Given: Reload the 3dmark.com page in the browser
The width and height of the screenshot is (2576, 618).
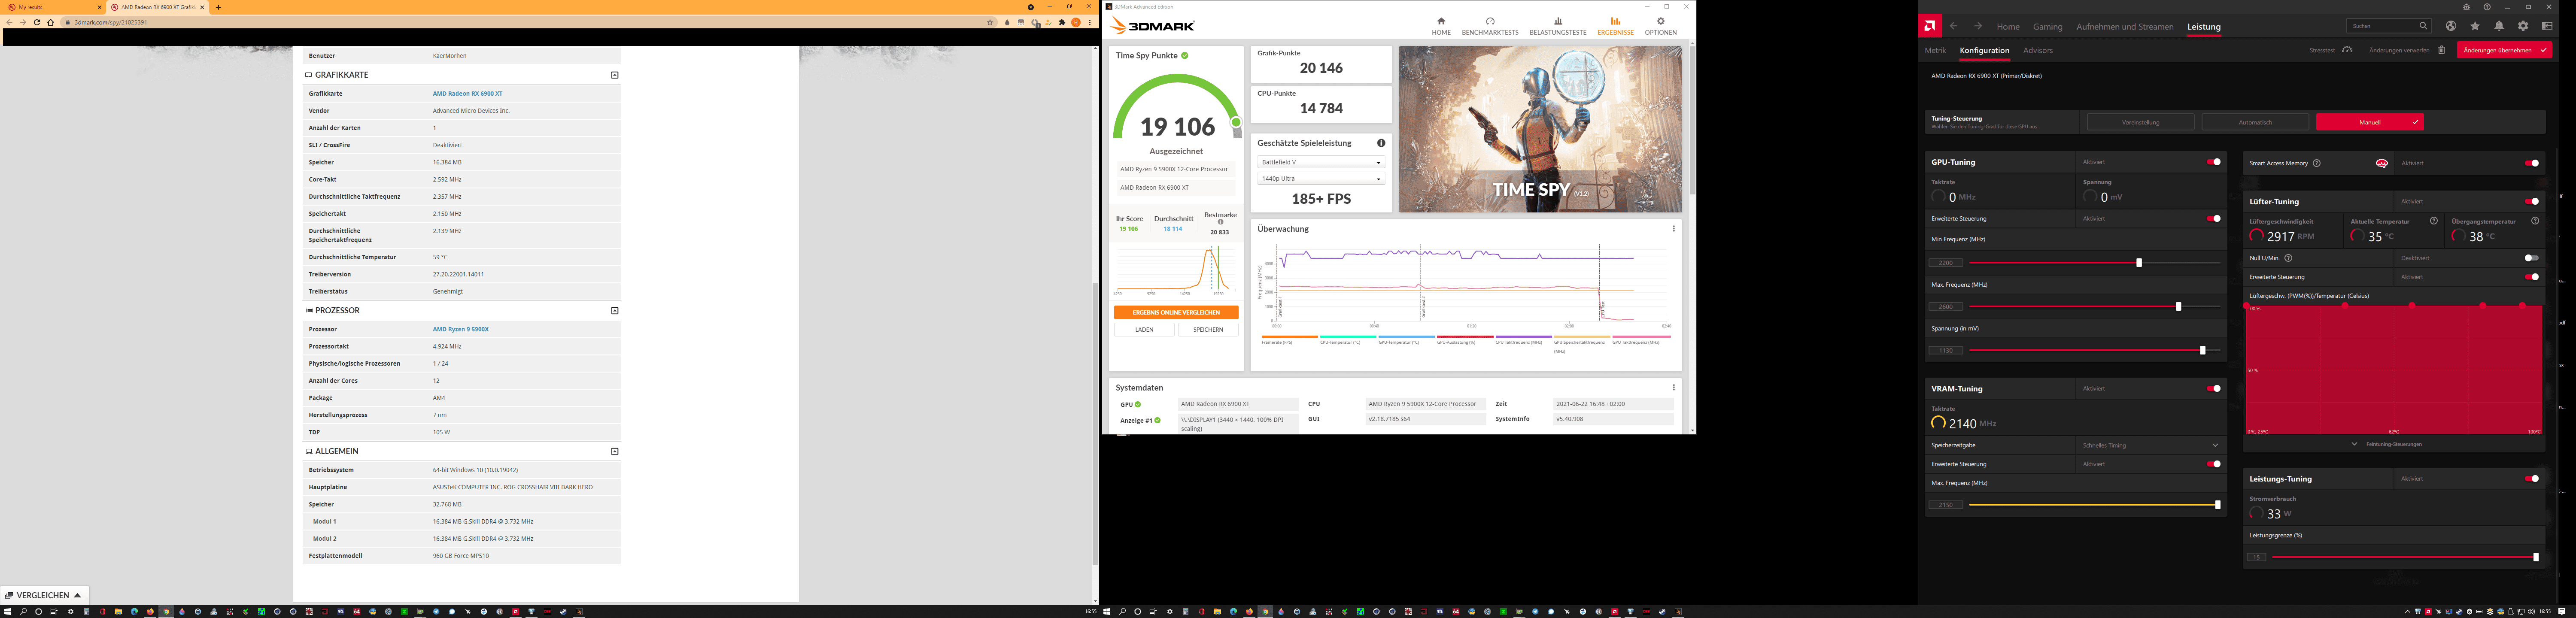Looking at the screenshot, I should coord(37,22).
